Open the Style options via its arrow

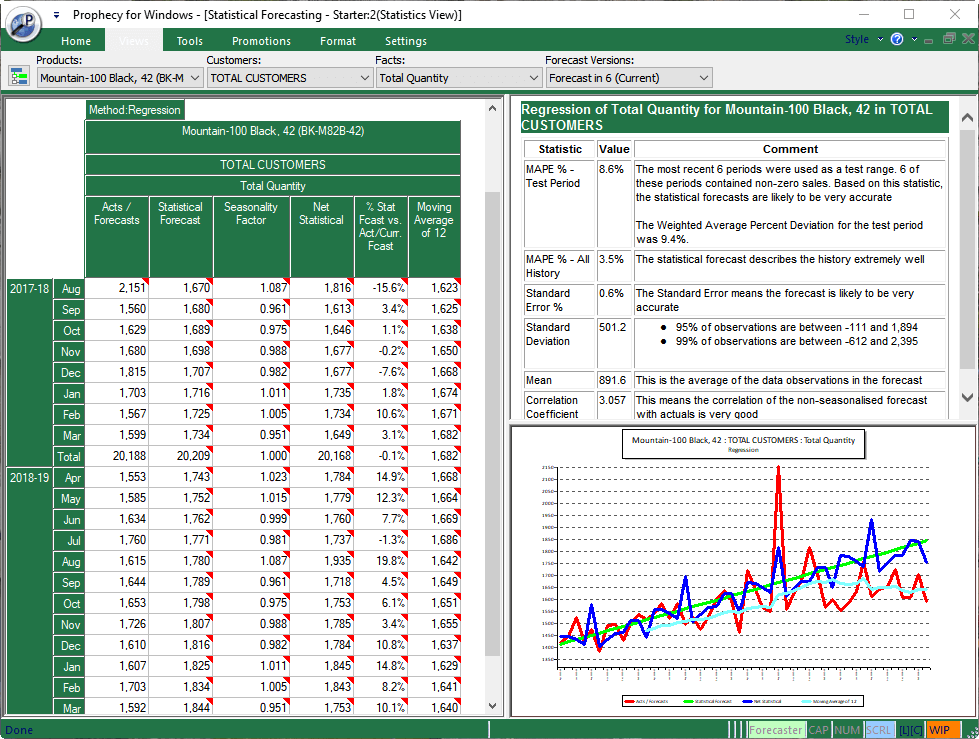pos(878,40)
